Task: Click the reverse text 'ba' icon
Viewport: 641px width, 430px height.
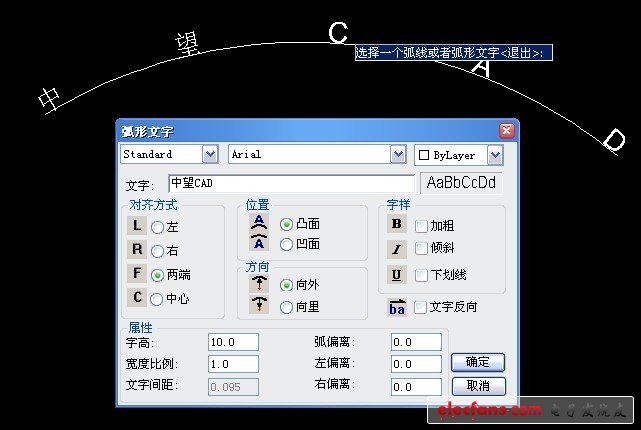Action: (396, 307)
